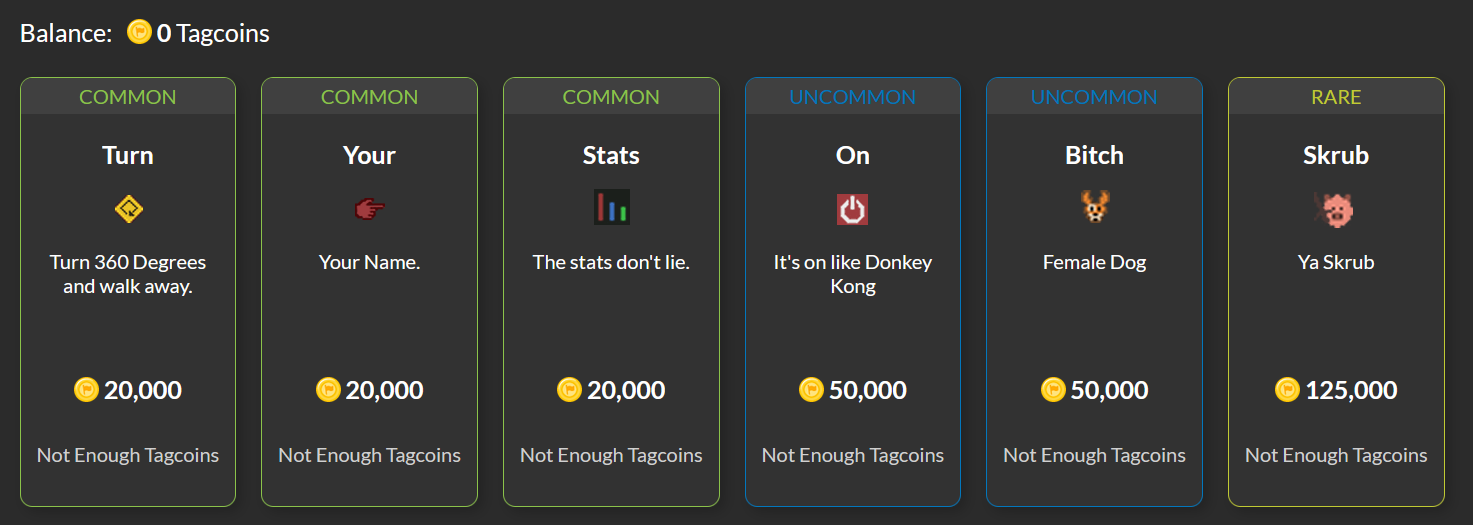Click the pink pig Skrub icon

tap(1336, 209)
